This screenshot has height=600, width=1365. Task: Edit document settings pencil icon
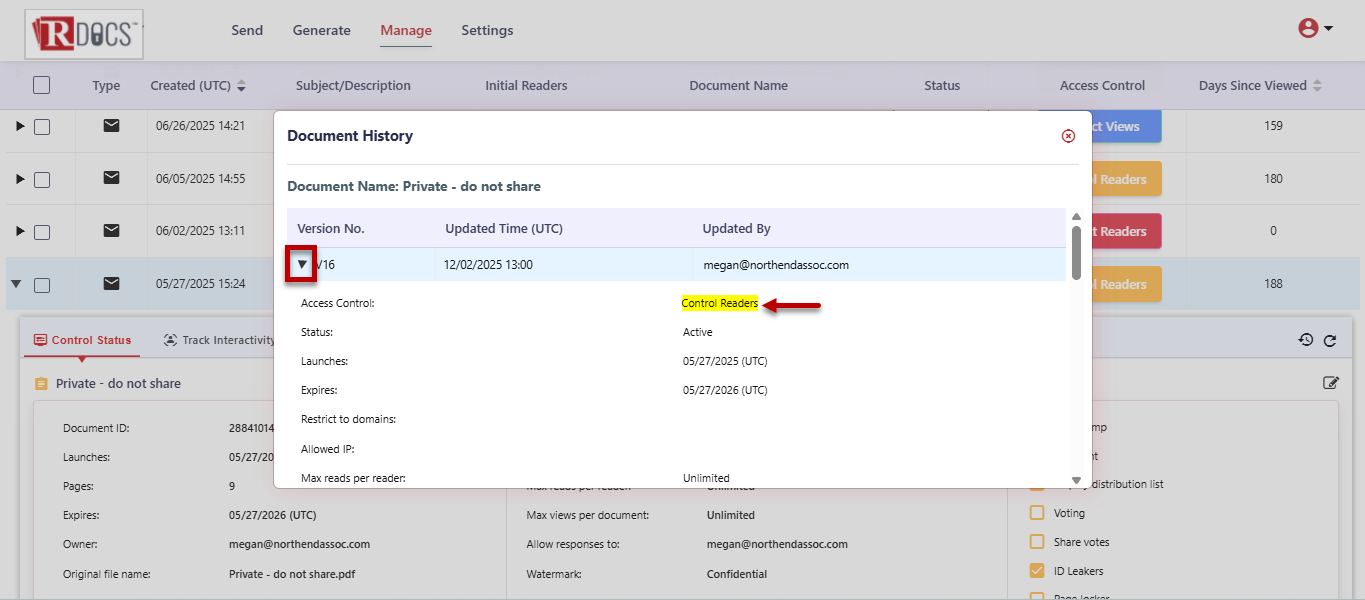(x=1330, y=383)
